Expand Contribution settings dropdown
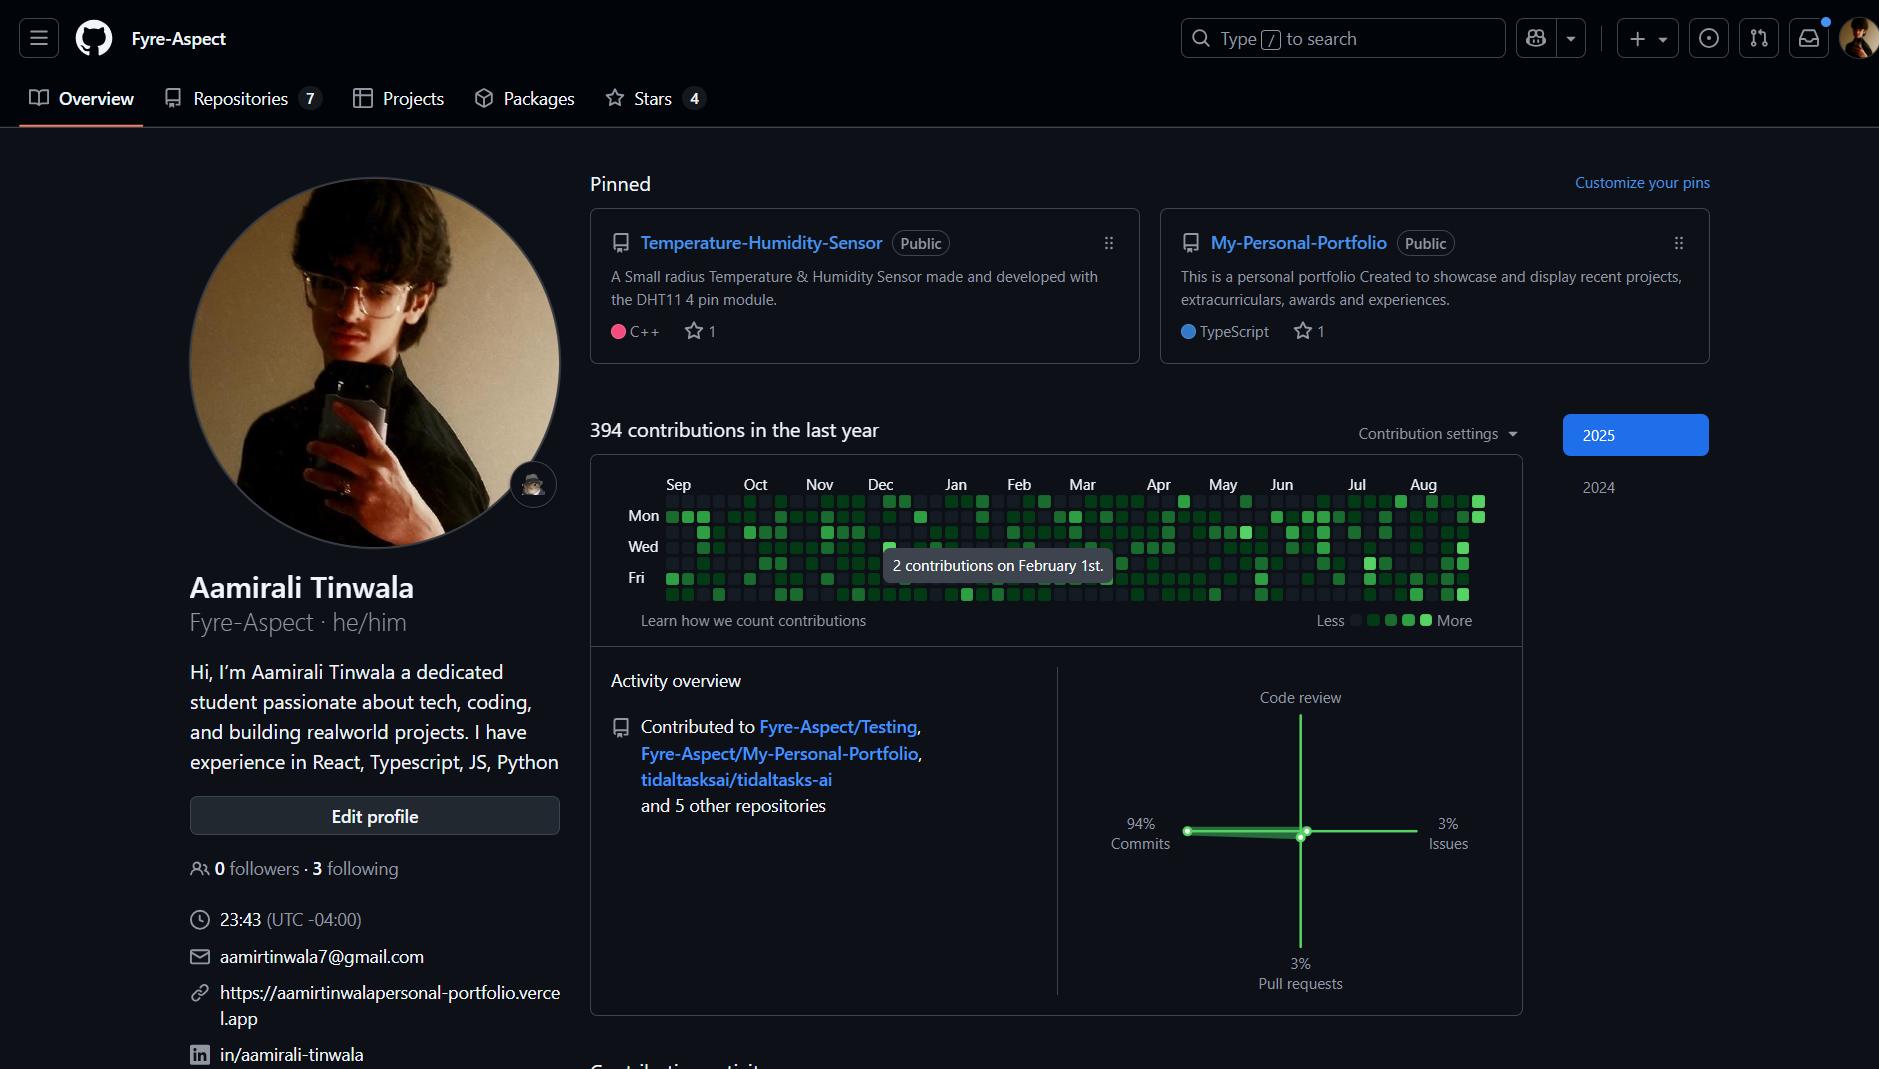Viewport: 1879px width, 1069px height. (x=1437, y=434)
